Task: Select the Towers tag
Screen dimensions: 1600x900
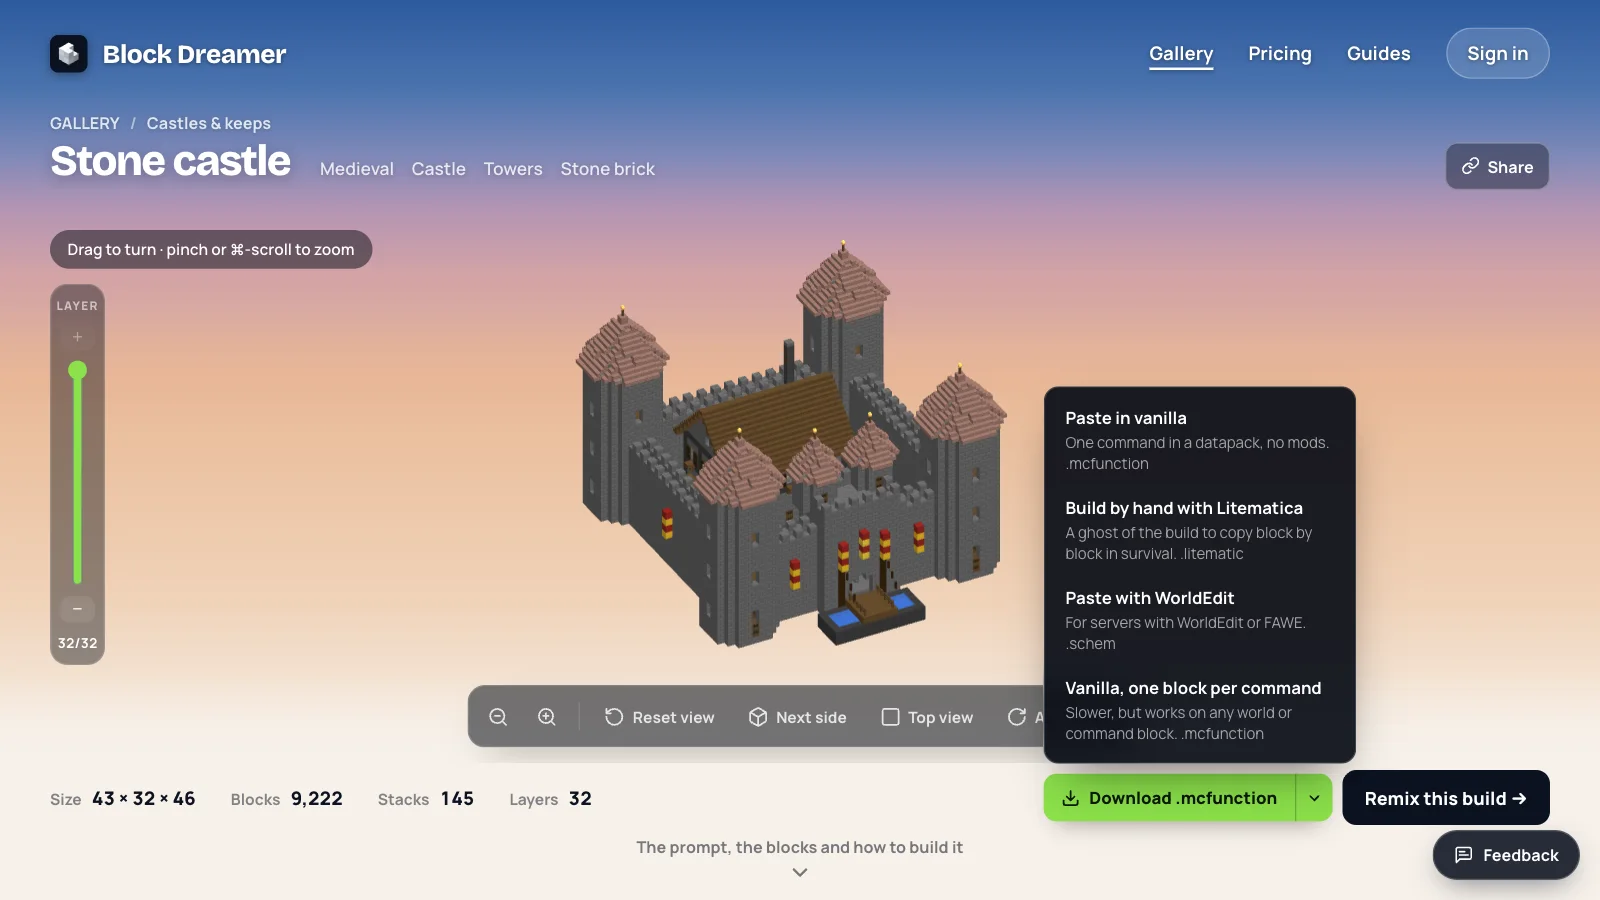Action: click(x=513, y=169)
